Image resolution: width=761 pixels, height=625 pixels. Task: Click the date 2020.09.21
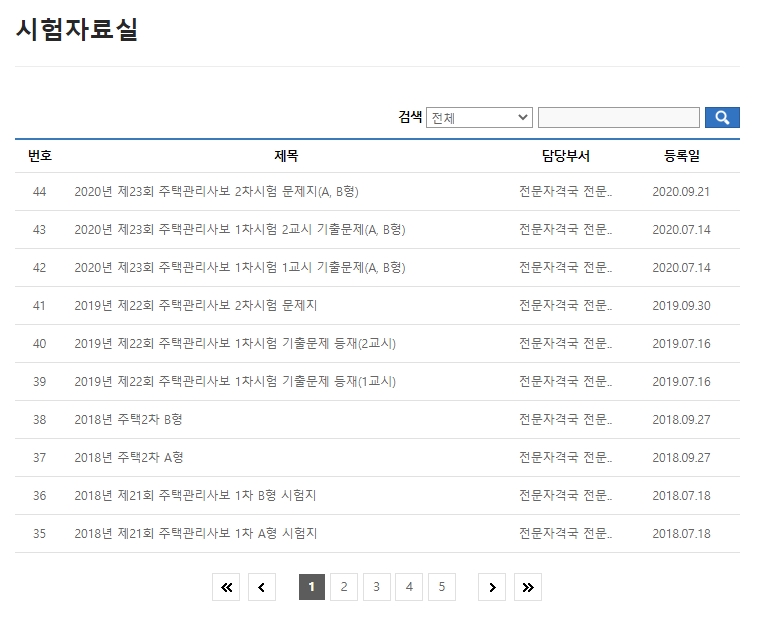[x=681, y=192]
